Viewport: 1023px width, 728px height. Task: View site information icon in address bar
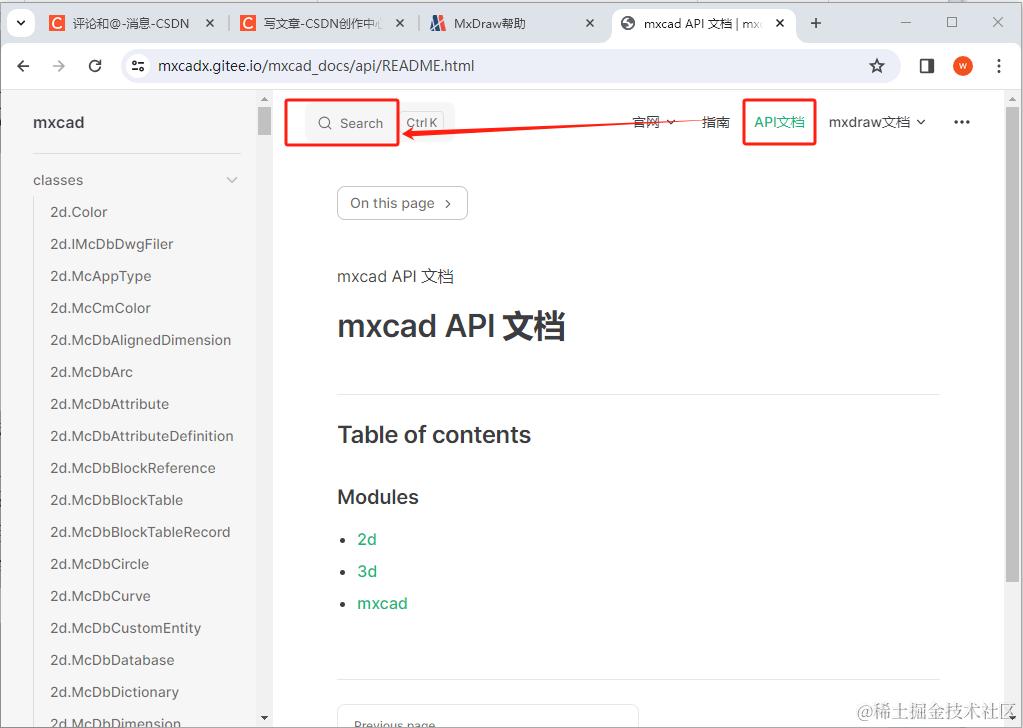tap(138, 66)
